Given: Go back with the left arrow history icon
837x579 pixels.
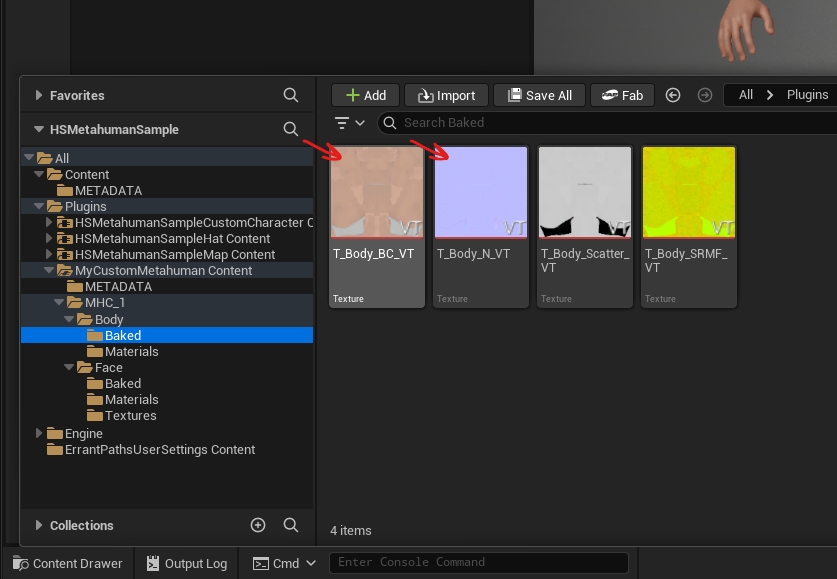Looking at the screenshot, I should coord(673,95).
